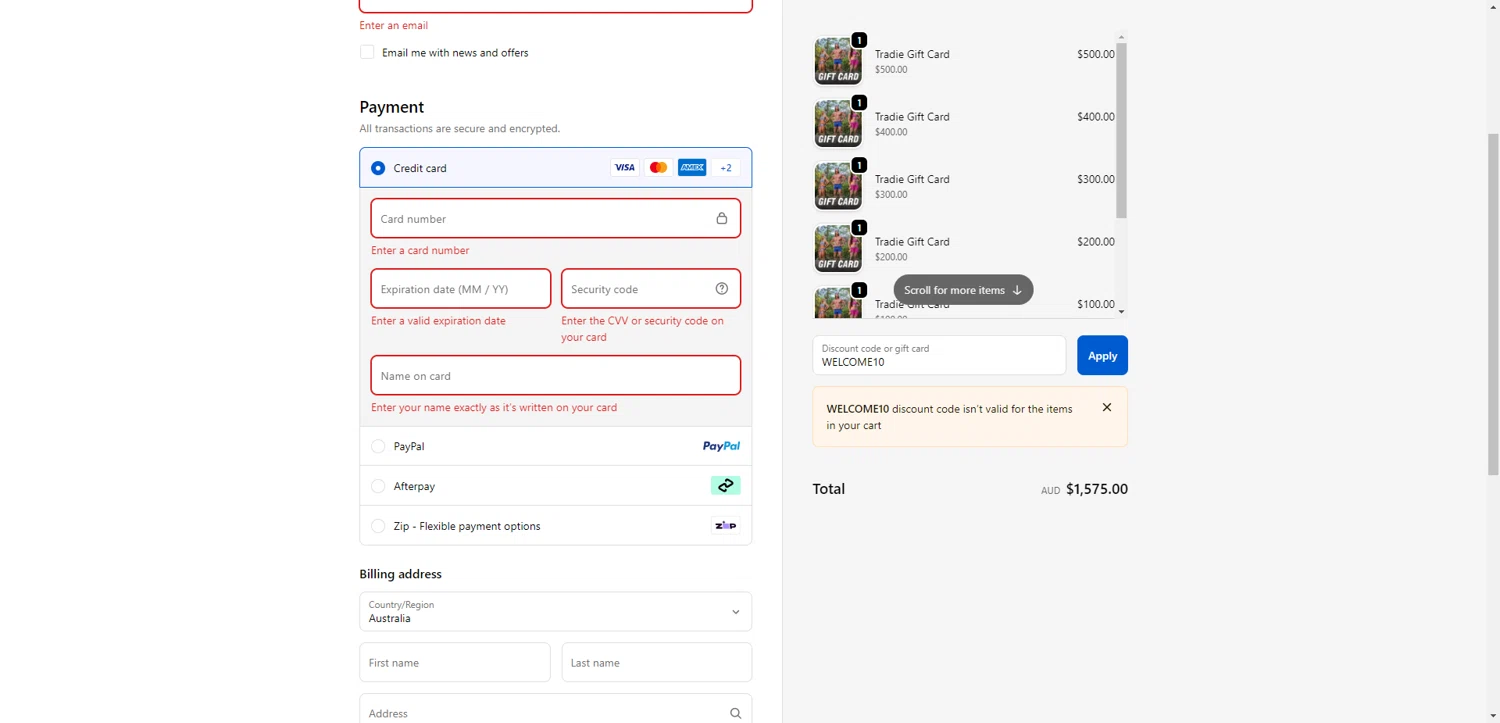1500x723 pixels.
Task: Show the +2 additional card brands
Action: 726,168
